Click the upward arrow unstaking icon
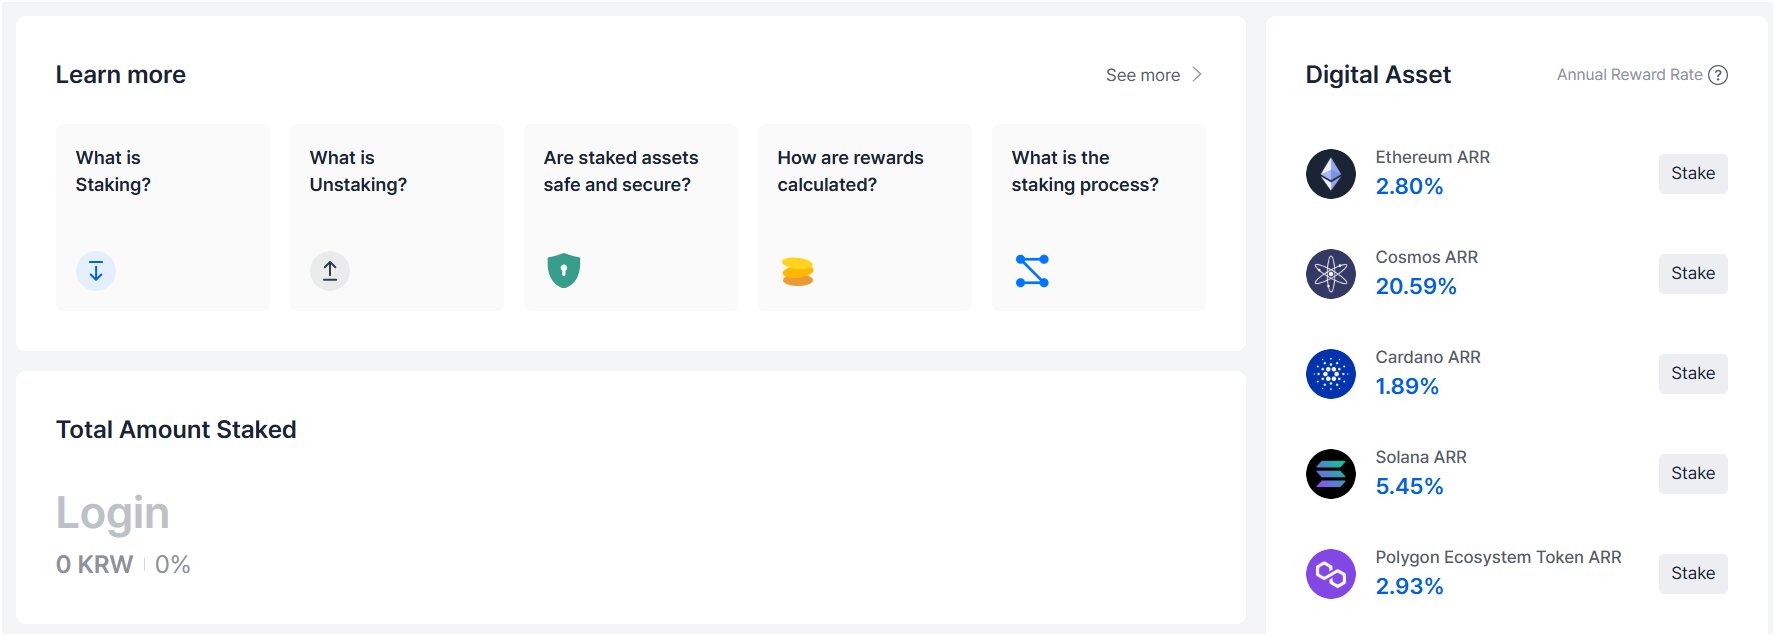1775x636 pixels. 330,271
